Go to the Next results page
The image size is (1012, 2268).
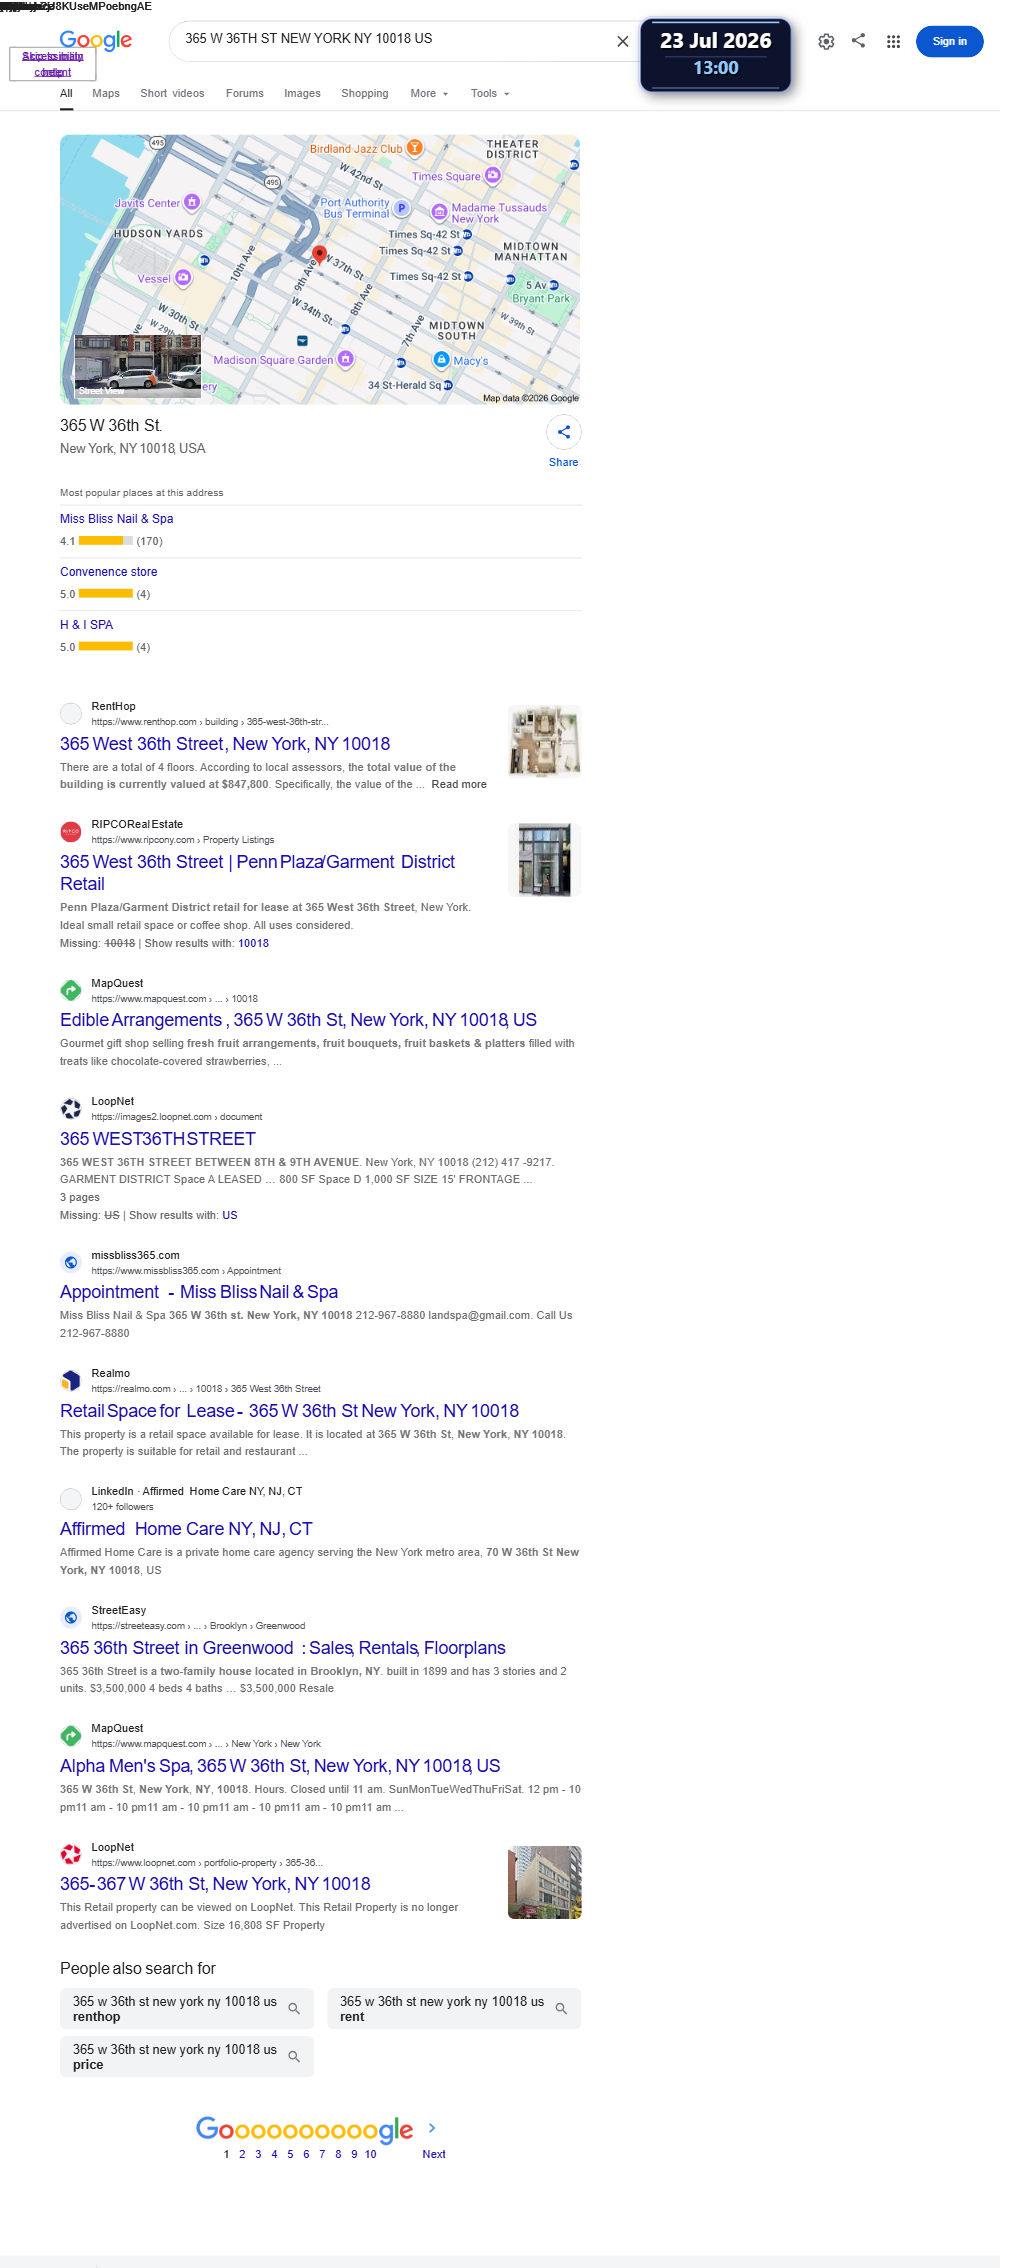[433, 2153]
